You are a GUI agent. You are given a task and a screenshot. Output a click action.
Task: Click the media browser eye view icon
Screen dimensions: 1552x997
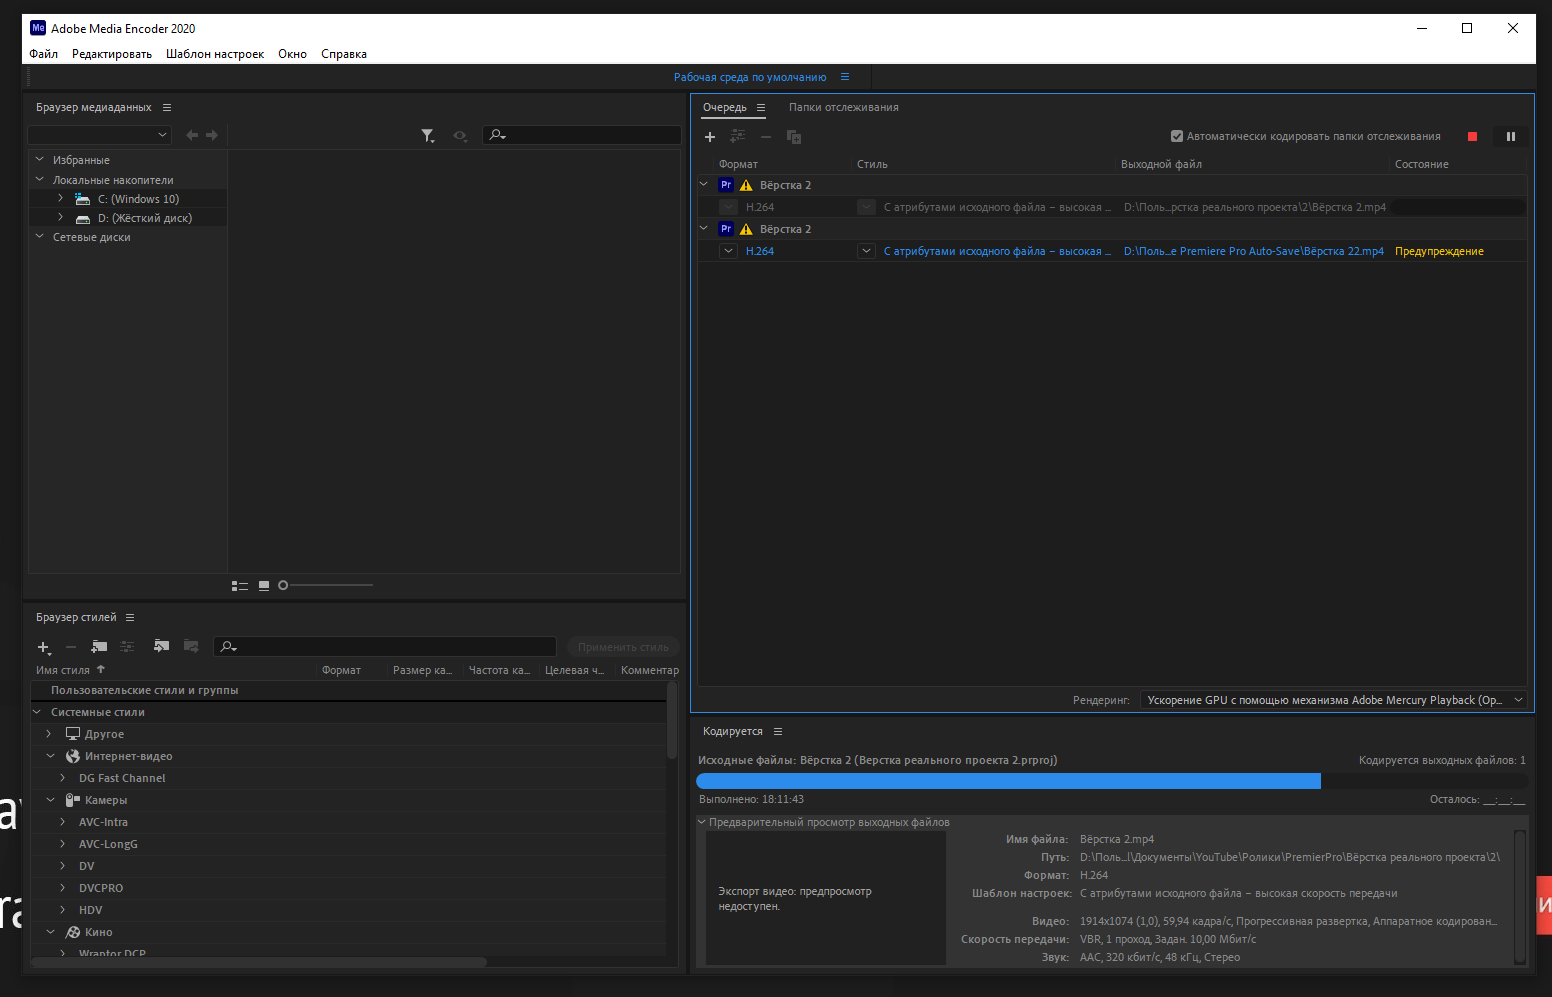click(x=460, y=135)
